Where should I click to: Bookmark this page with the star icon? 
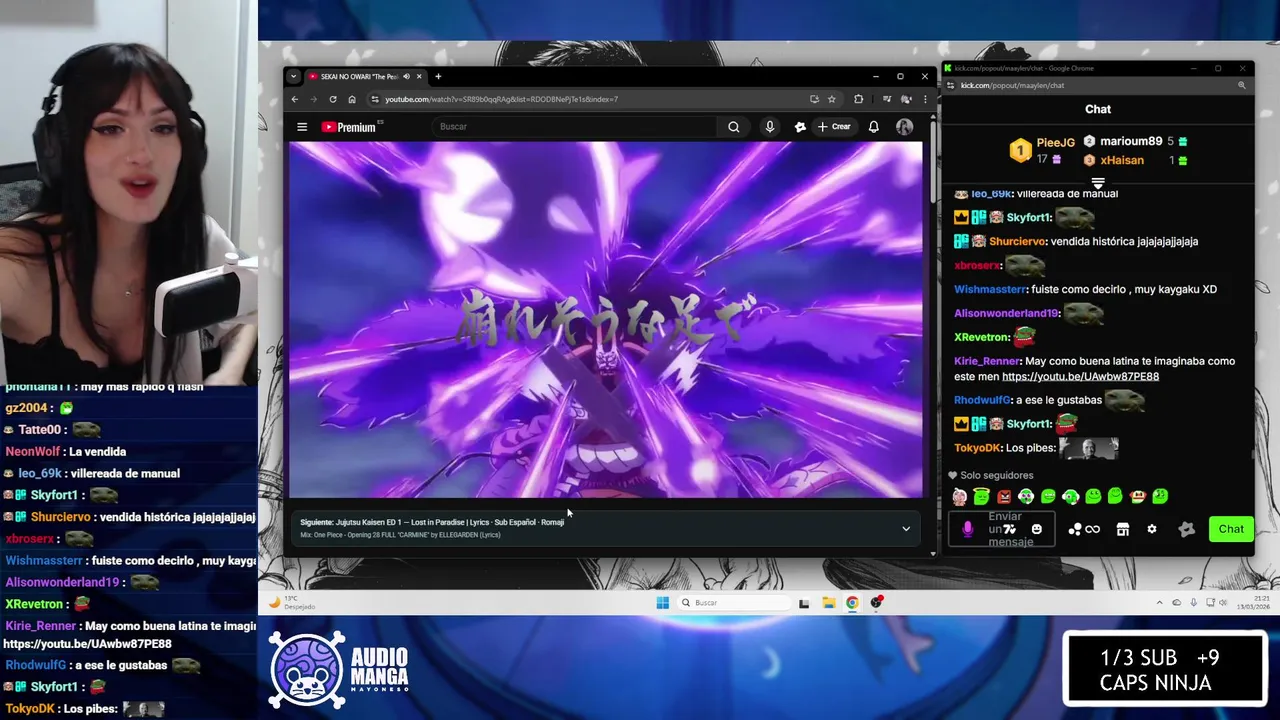831,99
